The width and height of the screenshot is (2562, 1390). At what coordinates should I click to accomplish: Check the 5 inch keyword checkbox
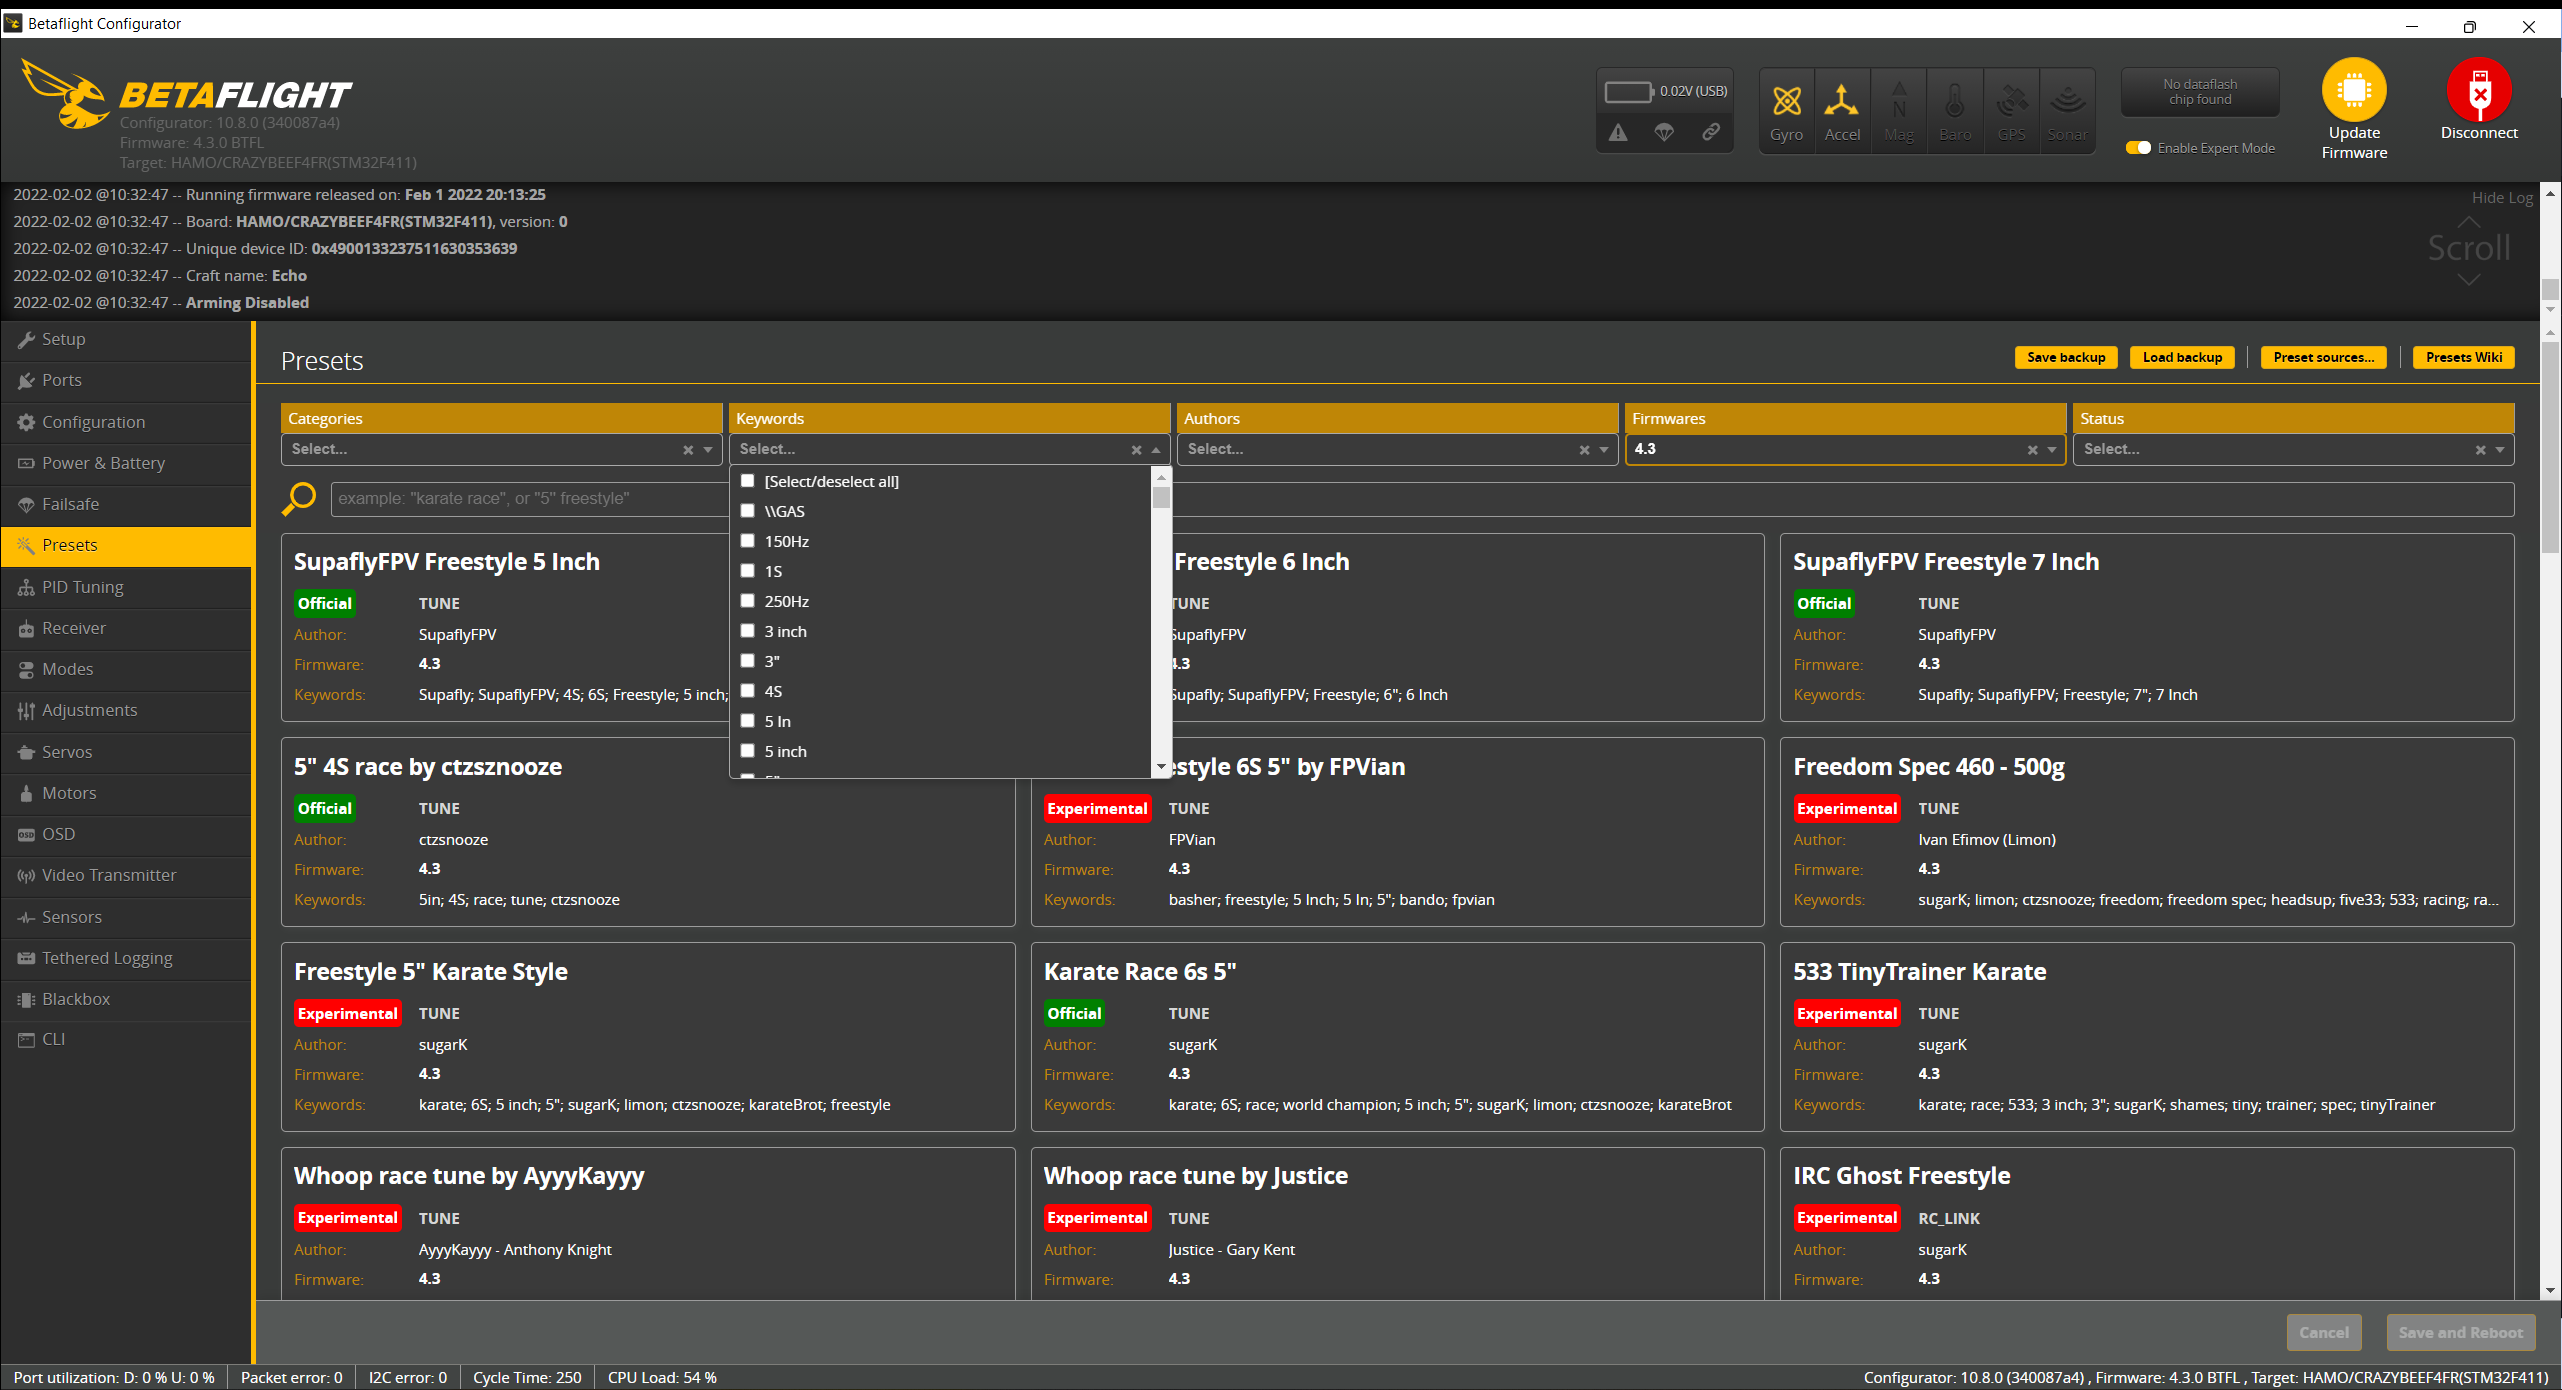(x=747, y=751)
